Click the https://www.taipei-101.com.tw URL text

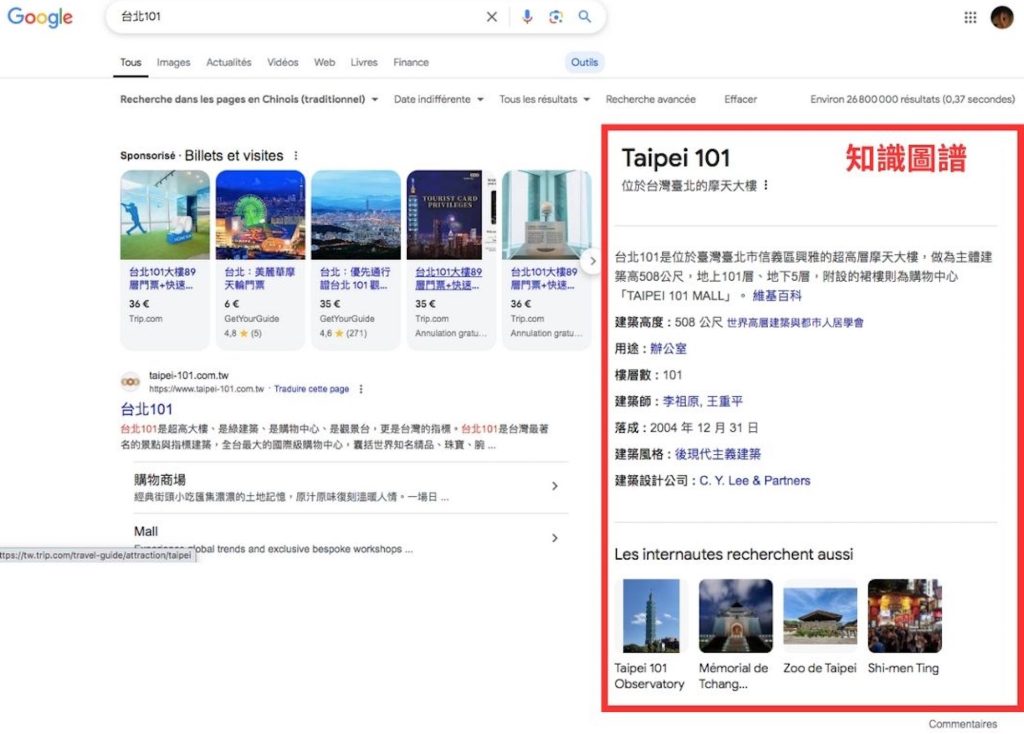[206, 389]
